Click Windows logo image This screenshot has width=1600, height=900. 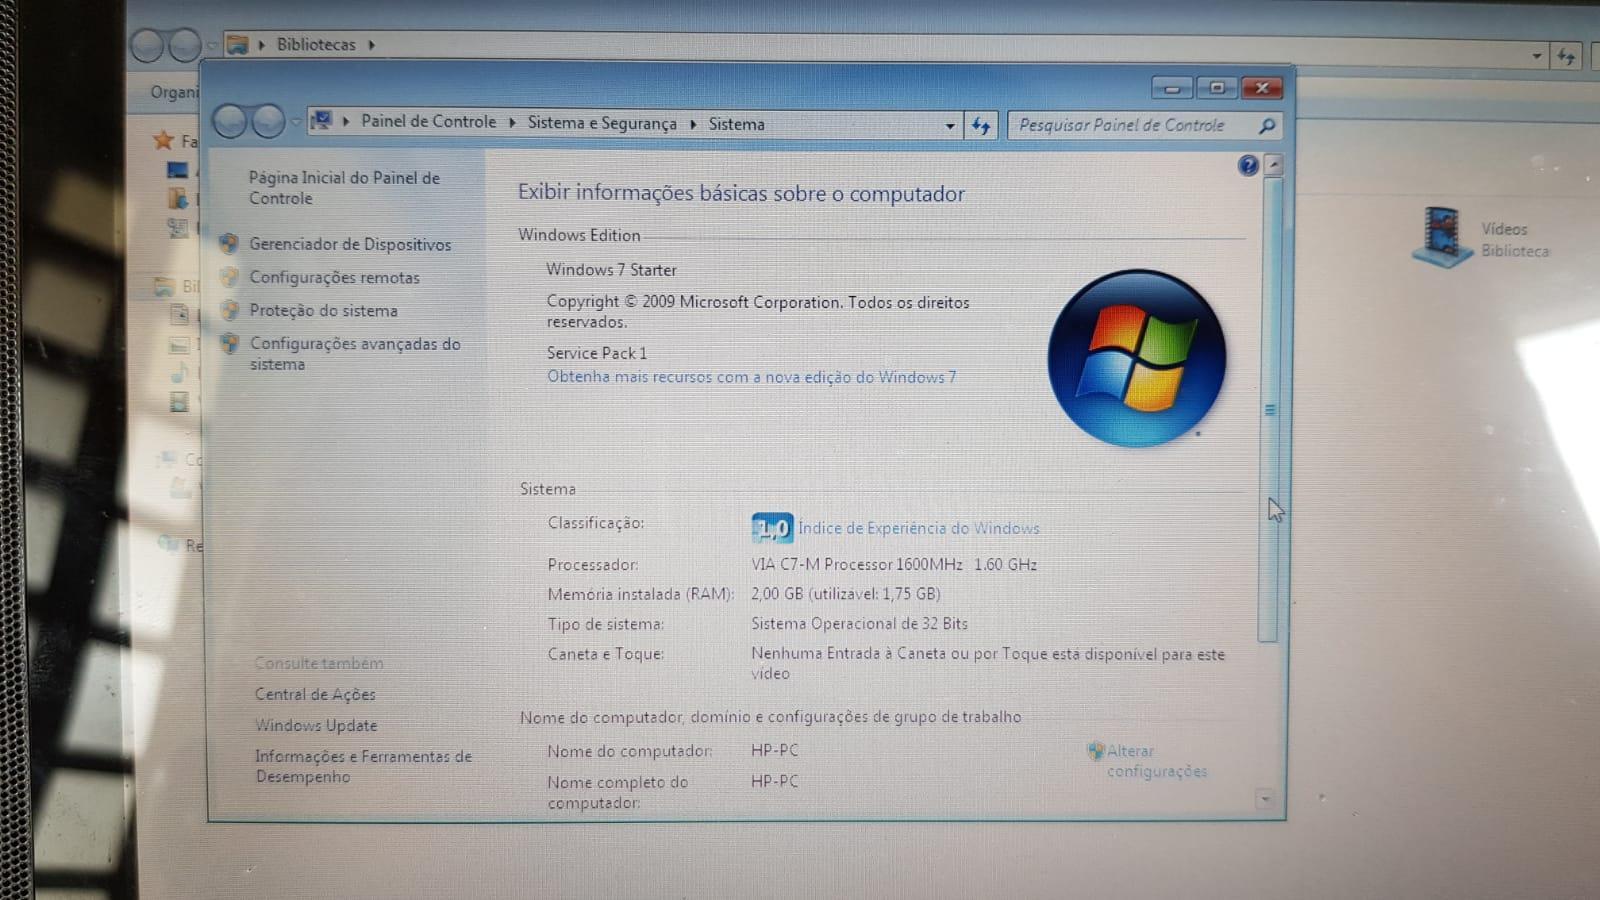tap(1136, 357)
